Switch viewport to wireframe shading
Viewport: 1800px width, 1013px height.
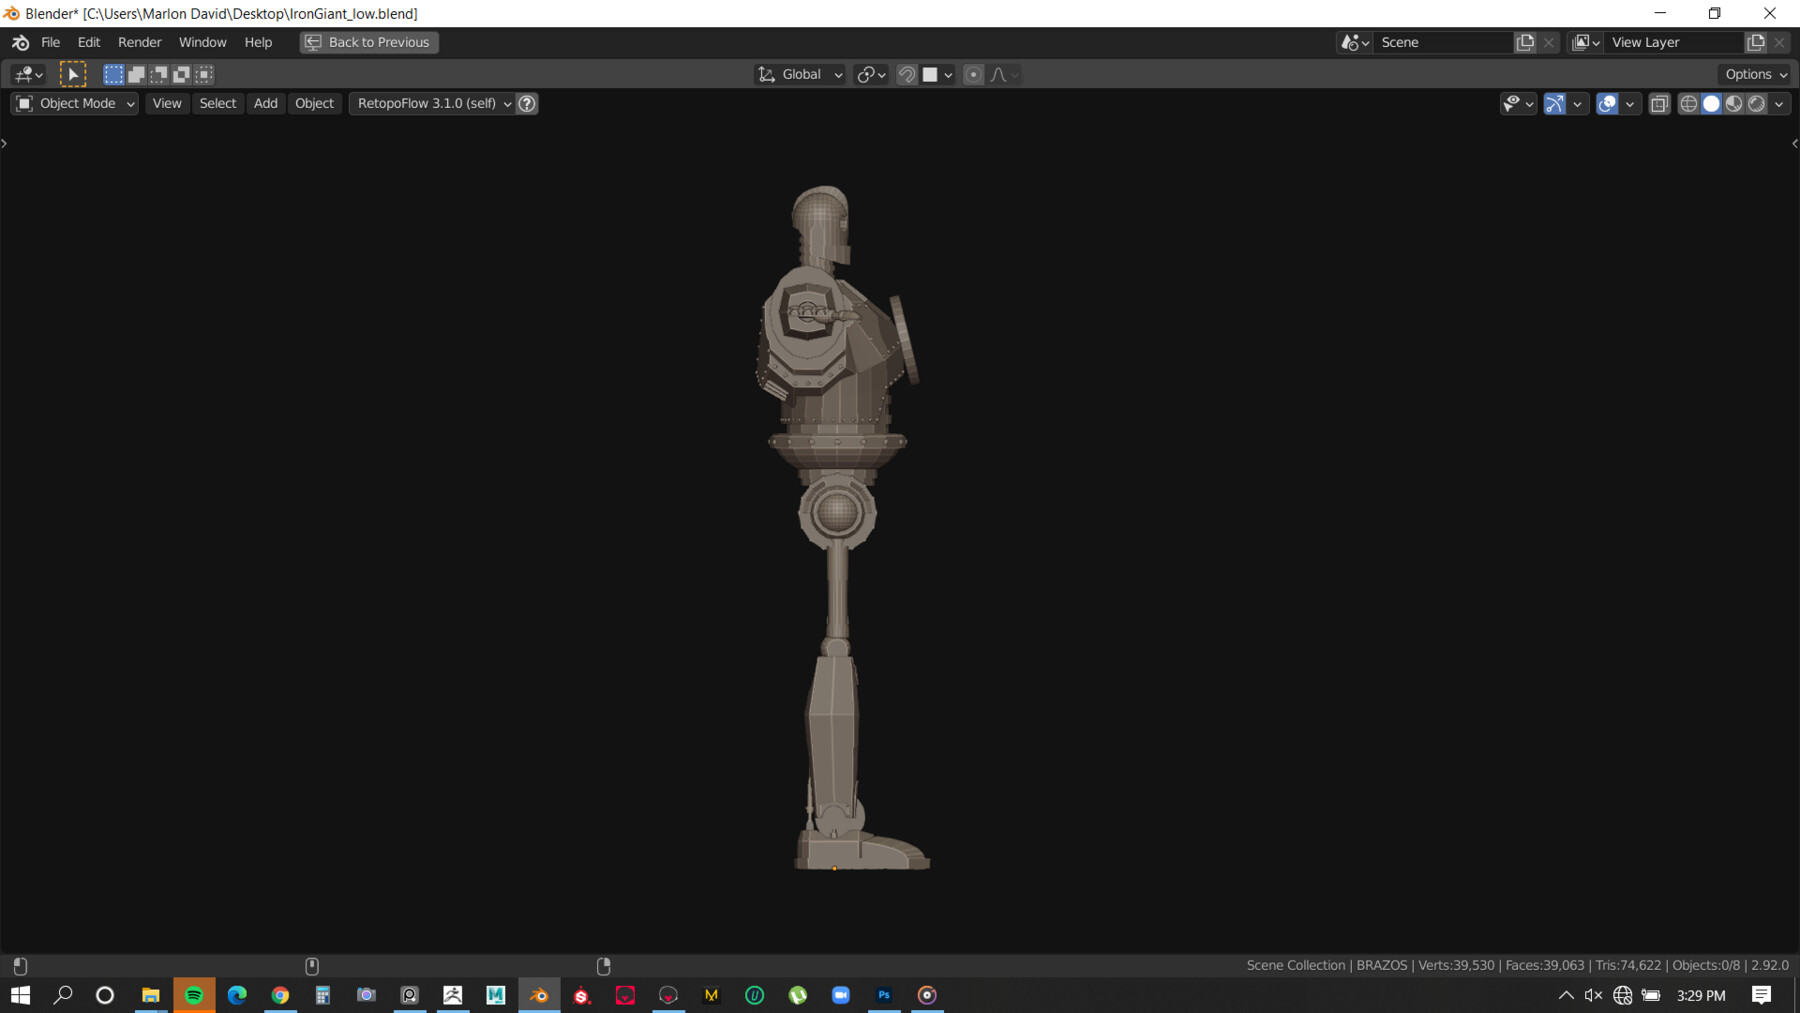tap(1688, 103)
